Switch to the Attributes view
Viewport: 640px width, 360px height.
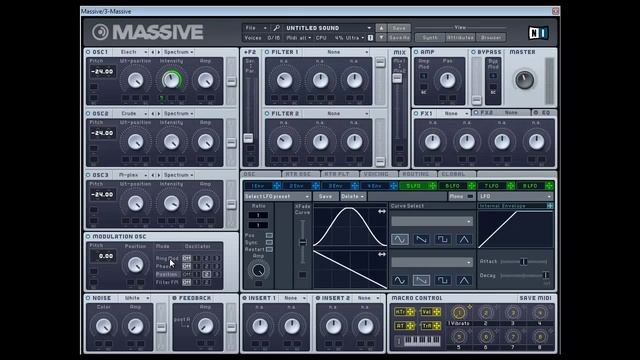coord(460,37)
